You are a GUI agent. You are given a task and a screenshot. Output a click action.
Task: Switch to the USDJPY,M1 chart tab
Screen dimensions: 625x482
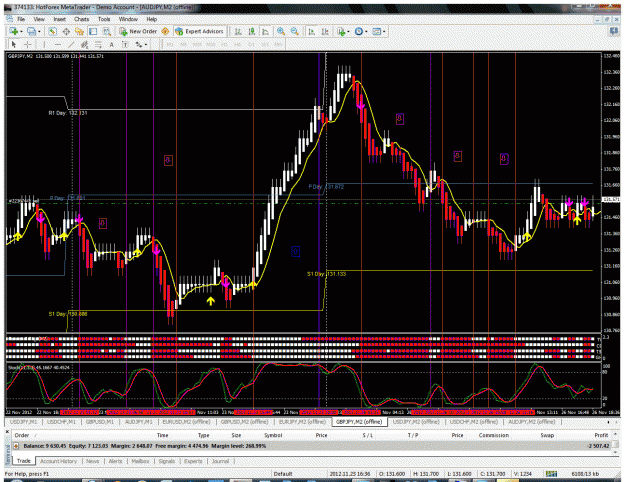point(23,422)
